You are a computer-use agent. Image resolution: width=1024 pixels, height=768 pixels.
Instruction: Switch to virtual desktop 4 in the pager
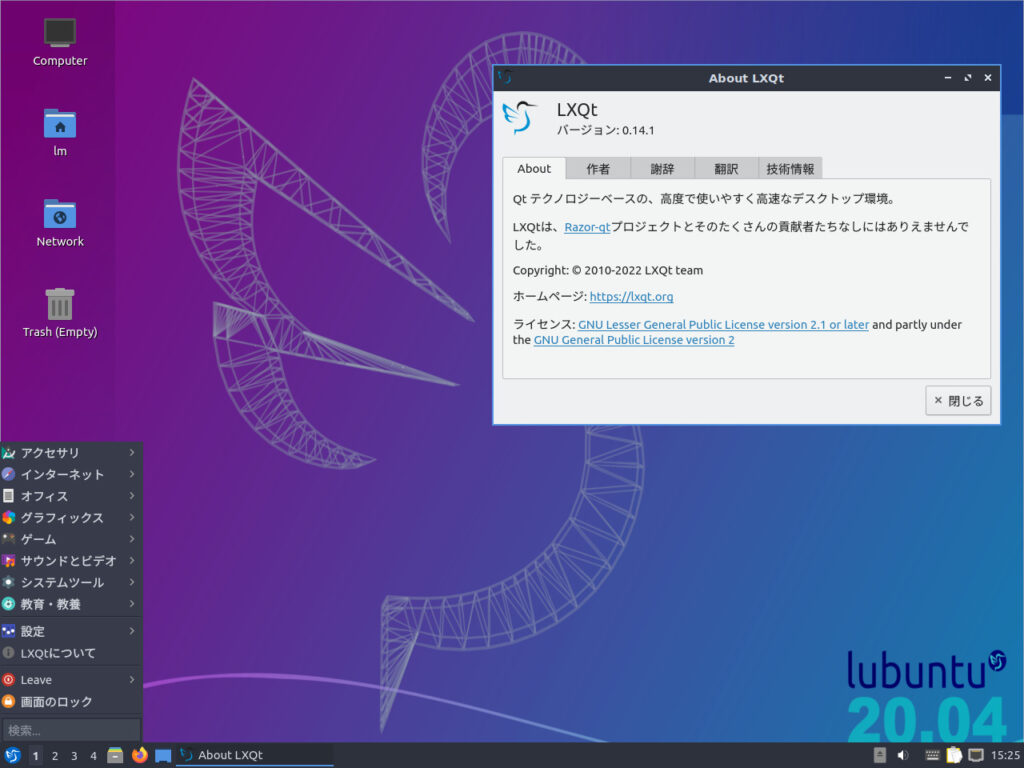(x=94, y=755)
